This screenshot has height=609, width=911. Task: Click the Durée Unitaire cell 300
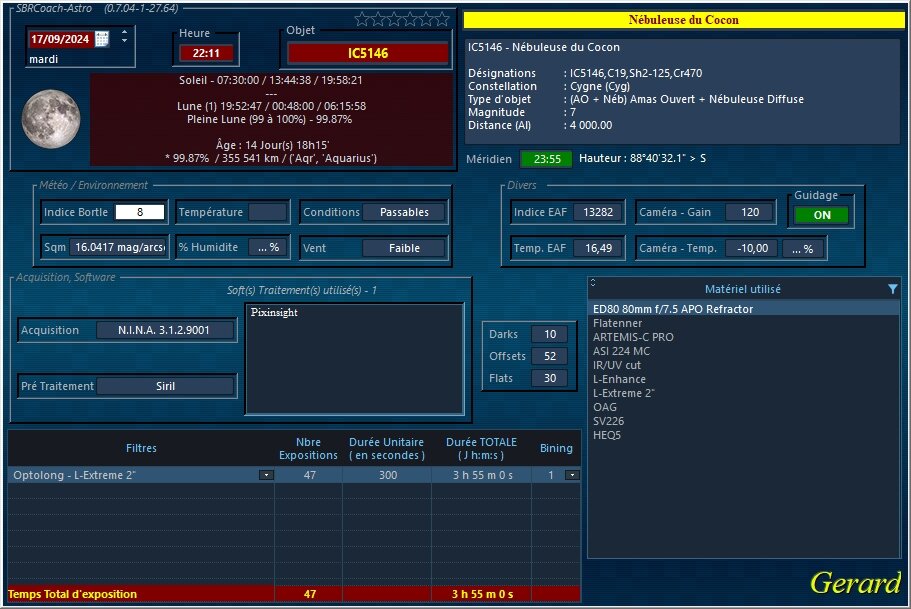(x=388, y=475)
